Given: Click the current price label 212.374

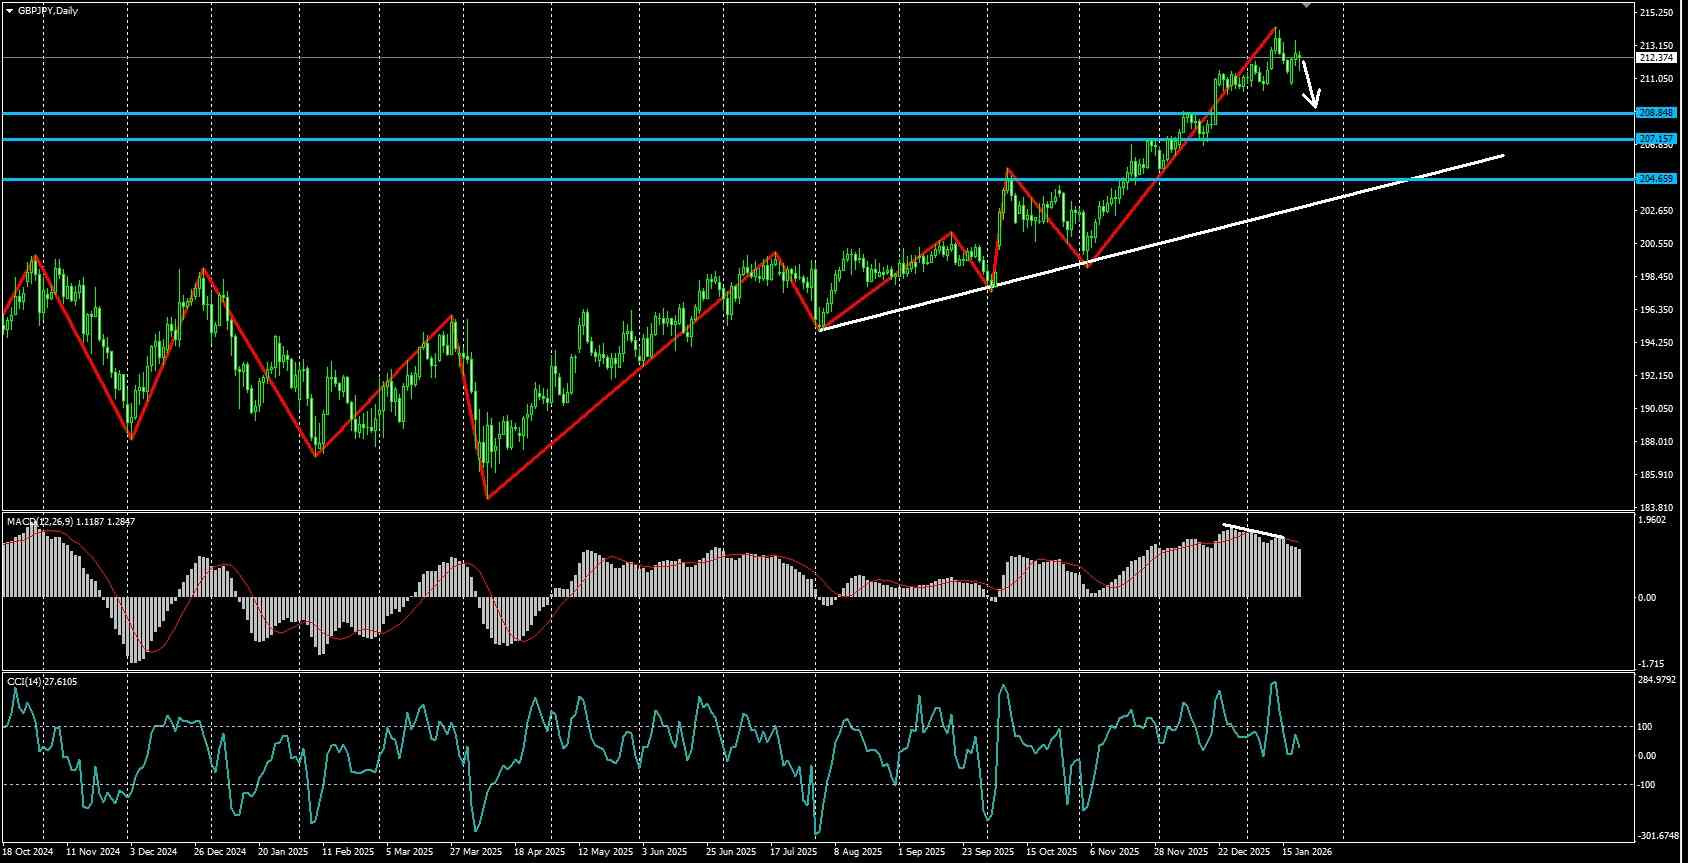Looking at the screenshot, I should point(1656,58).
